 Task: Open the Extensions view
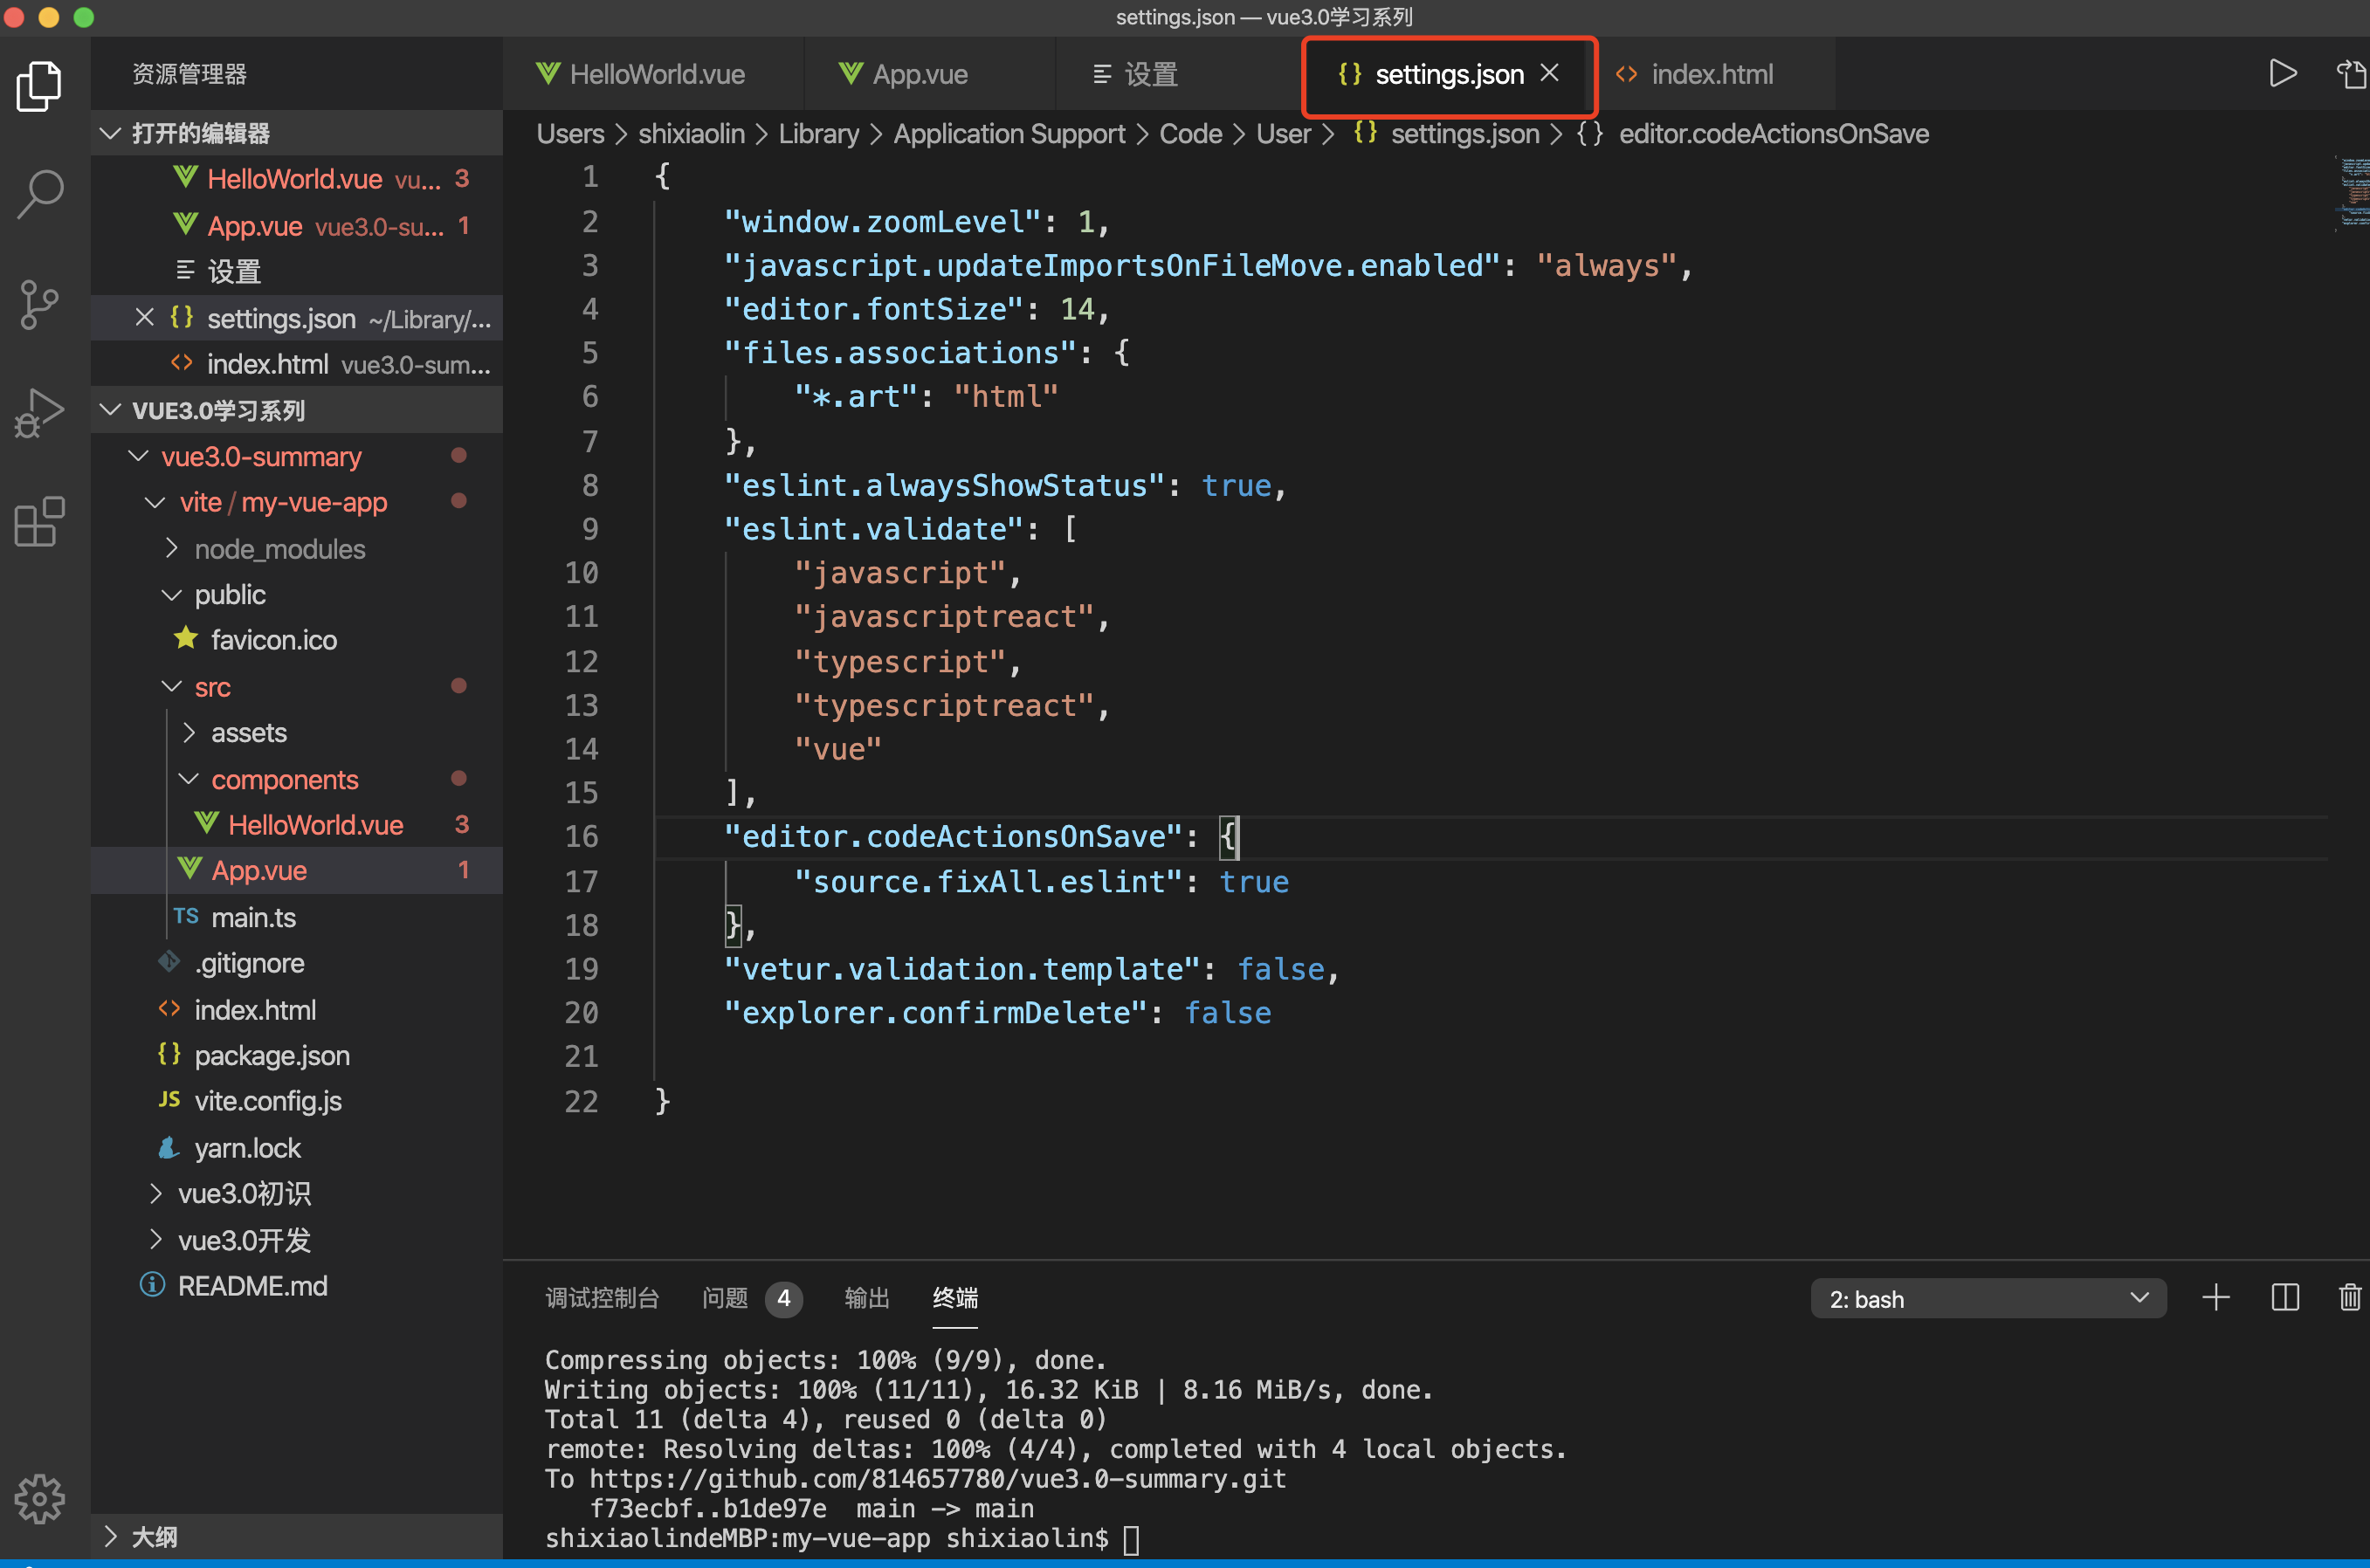(40, 521)
